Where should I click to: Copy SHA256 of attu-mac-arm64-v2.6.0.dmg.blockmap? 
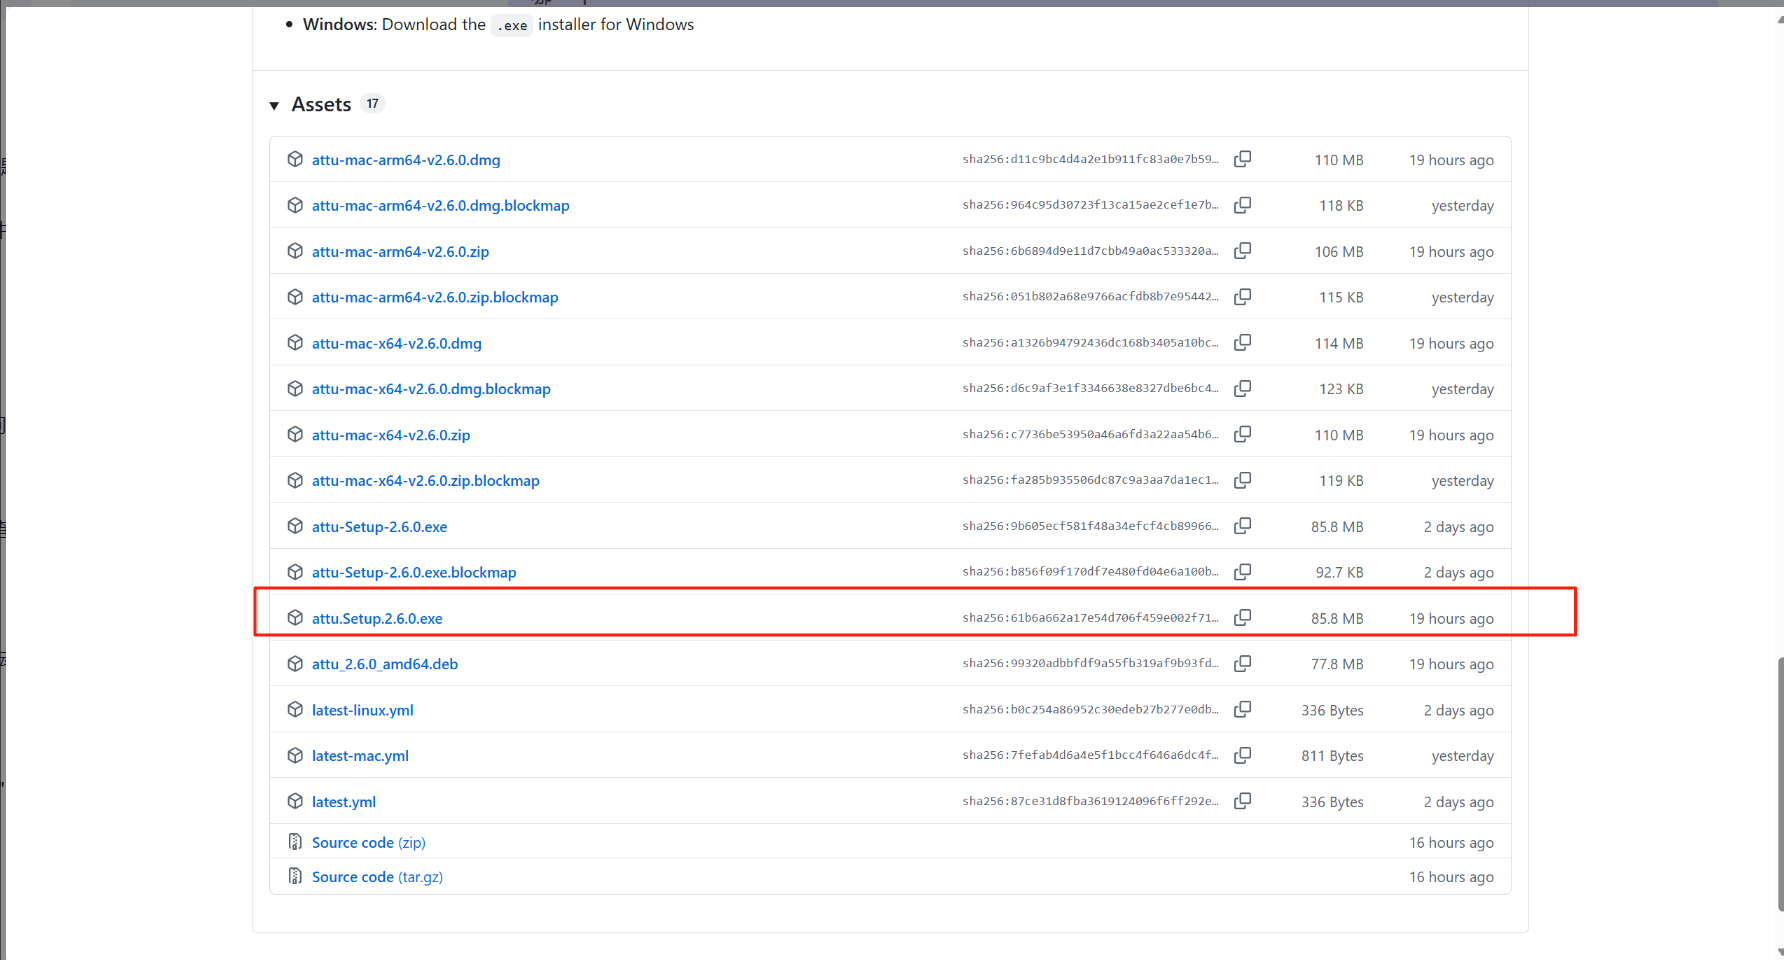1242,205
